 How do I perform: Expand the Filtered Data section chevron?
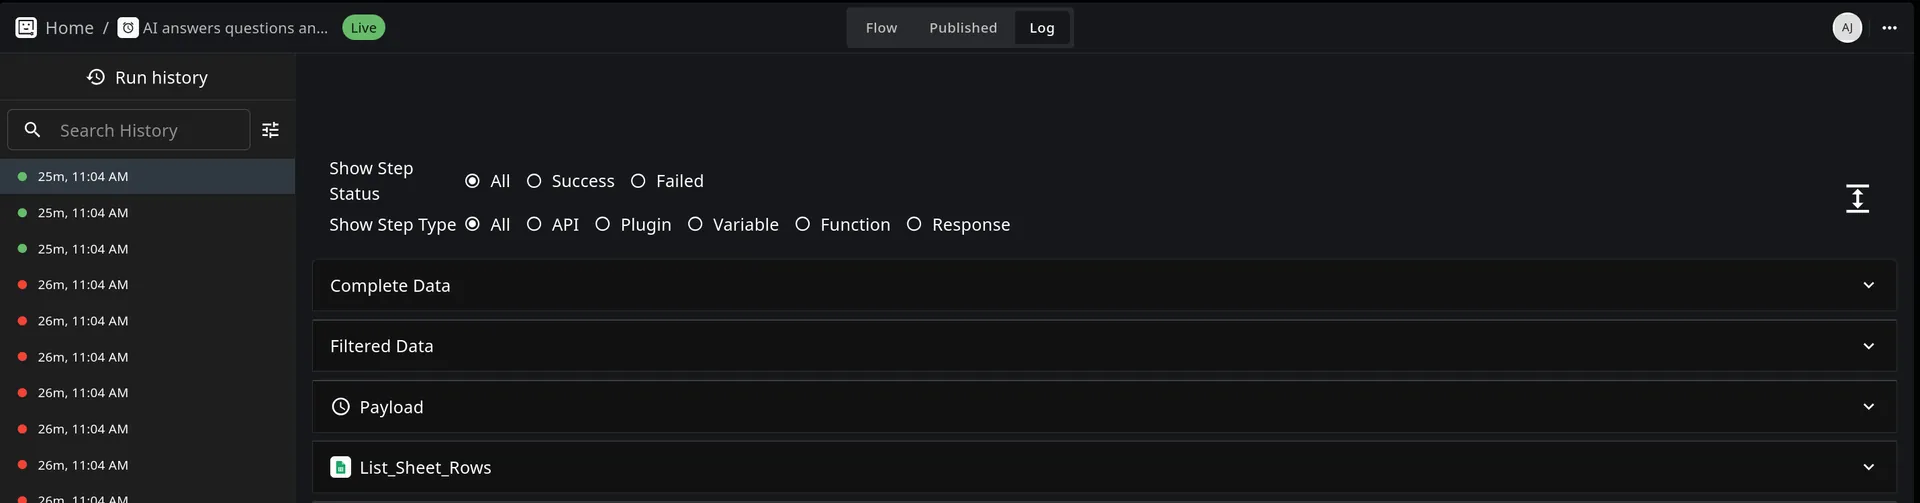pyautogui.click(x=1869, y=346)
